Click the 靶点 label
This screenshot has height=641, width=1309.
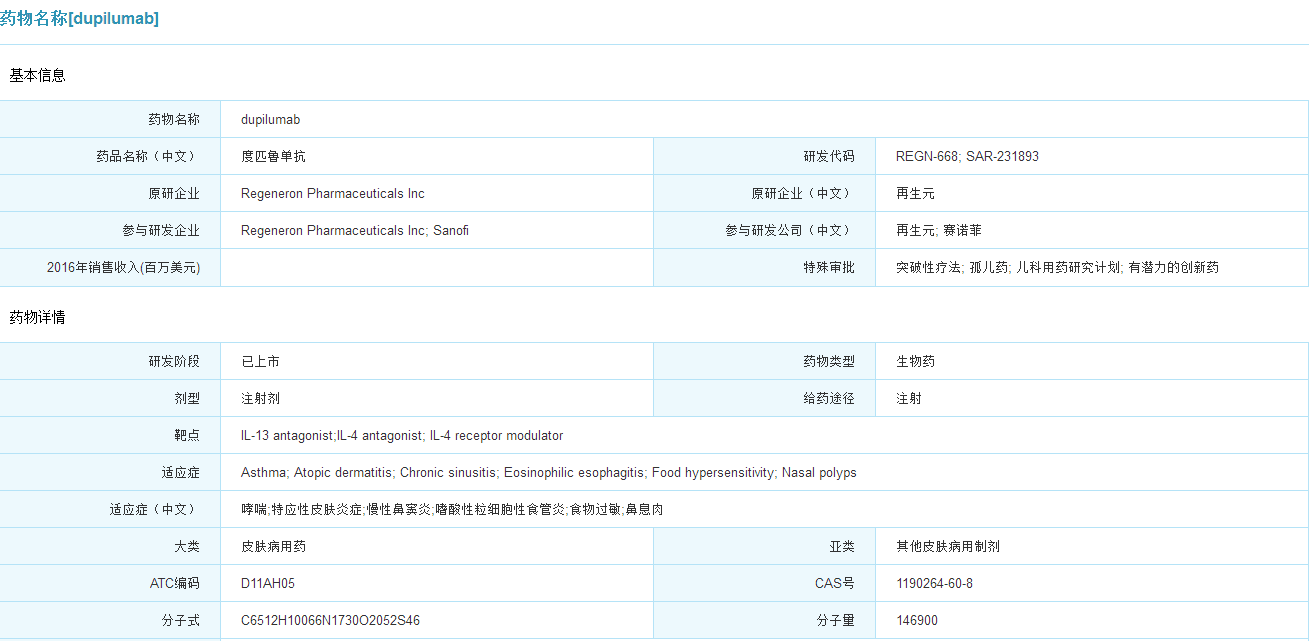click(x=187, y=435)
